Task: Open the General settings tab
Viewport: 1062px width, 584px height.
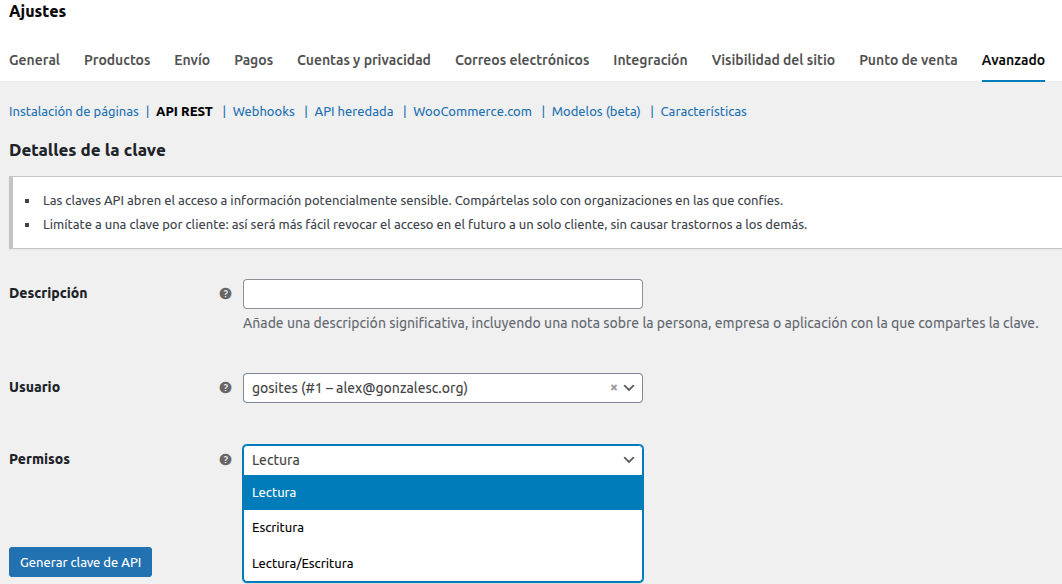Action: click(34, 60)
